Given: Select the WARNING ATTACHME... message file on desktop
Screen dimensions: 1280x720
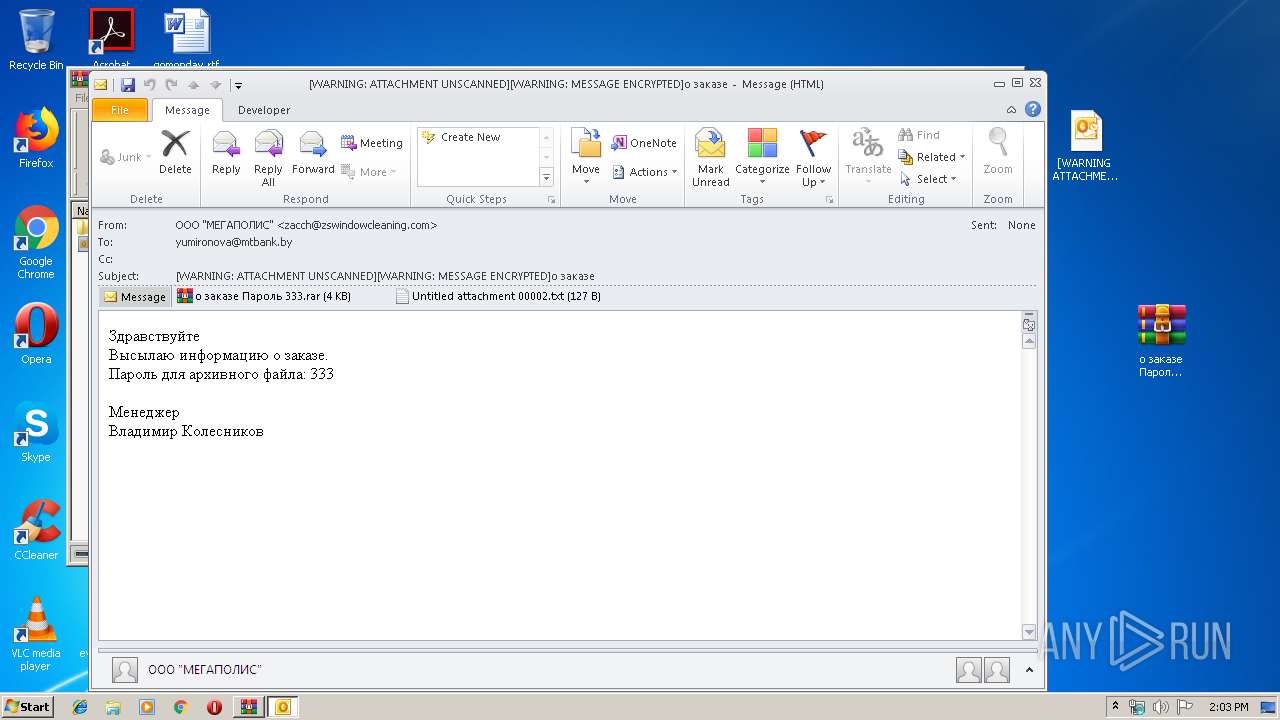Looking at the screenshot, I should 1085,147.
